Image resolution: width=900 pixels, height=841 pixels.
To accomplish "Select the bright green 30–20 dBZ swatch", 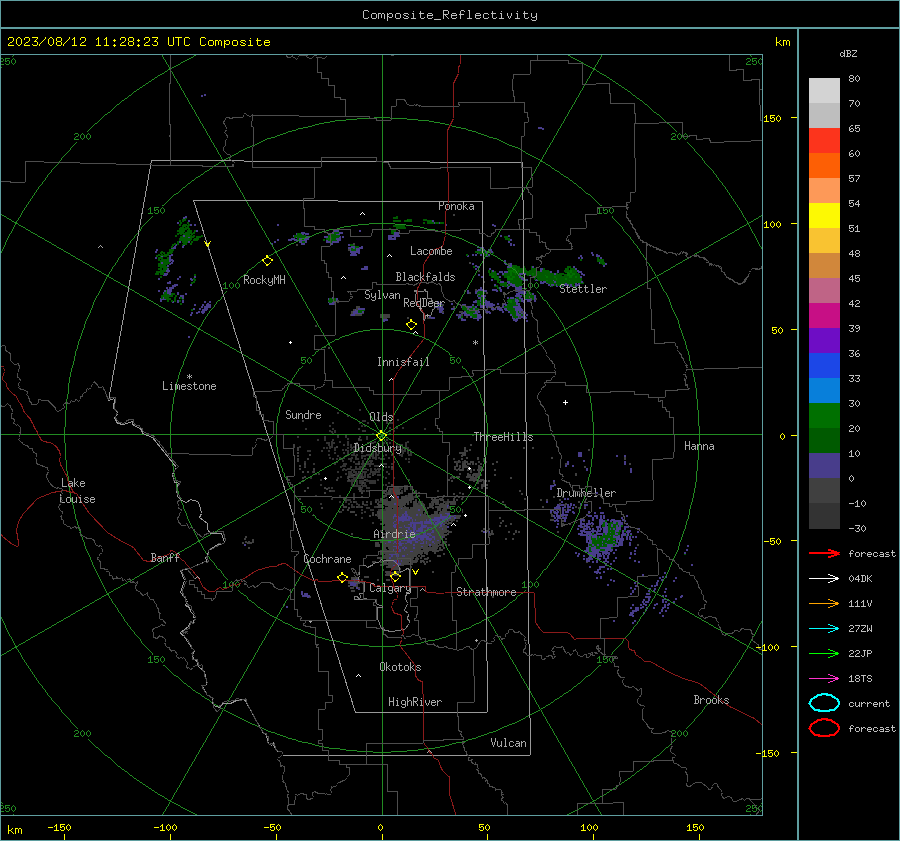I will [824, 416].
